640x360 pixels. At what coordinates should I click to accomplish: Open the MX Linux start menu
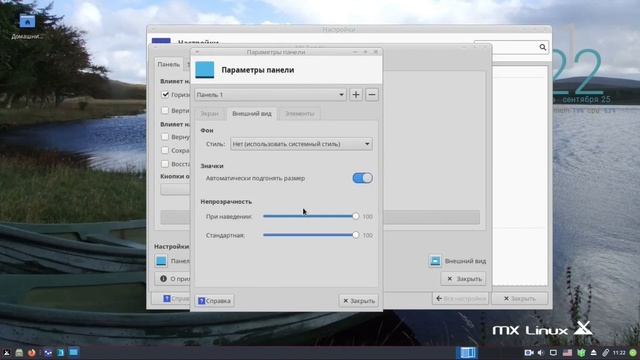[7, 353]
